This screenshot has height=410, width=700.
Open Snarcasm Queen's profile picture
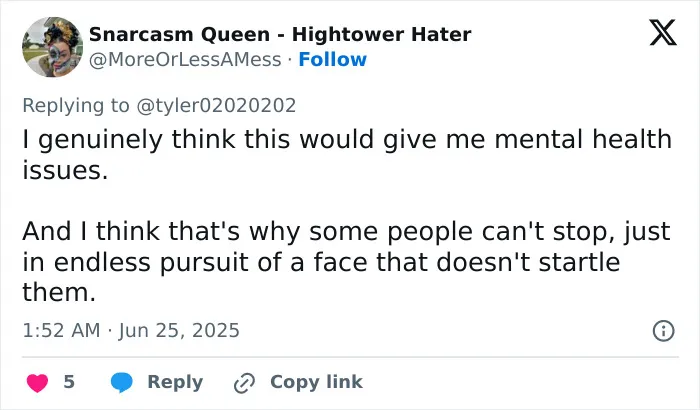pyautogui.click(x=52, y=47)
